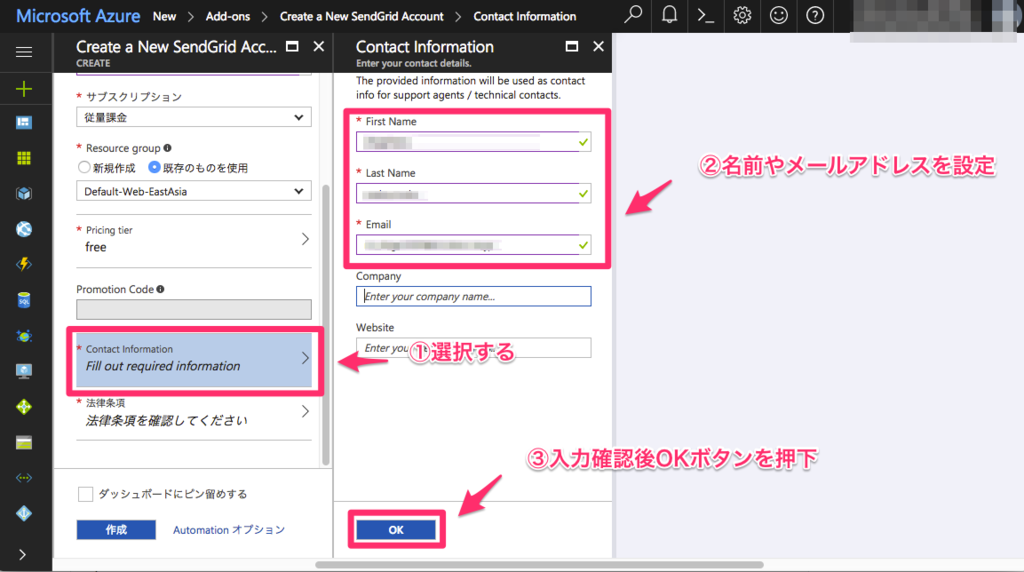The width and height of the screenshot is (1024, 572).
Task: Close the Create a New SendGrid Account blade
Action: point(319,46)
